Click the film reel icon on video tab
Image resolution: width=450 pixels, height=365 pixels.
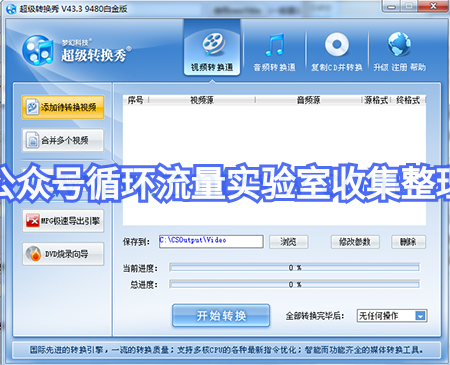[213, 44]
